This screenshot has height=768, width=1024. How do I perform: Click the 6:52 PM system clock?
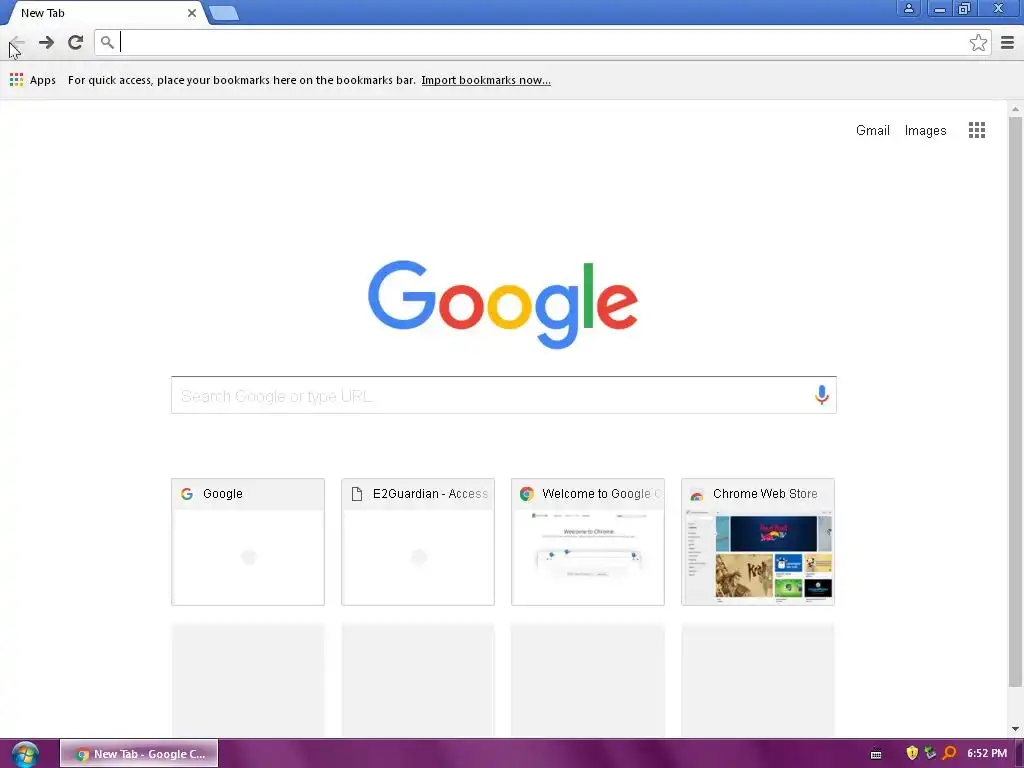pyautogui.click(x=987, y=754)
